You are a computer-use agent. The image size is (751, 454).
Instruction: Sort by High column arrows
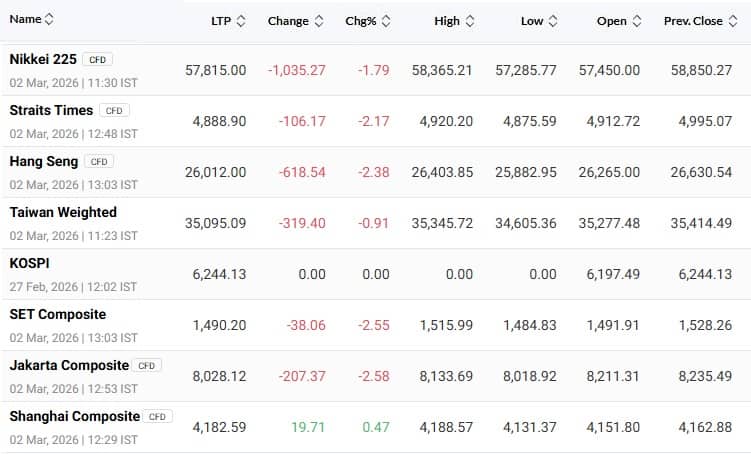(470, 21)
